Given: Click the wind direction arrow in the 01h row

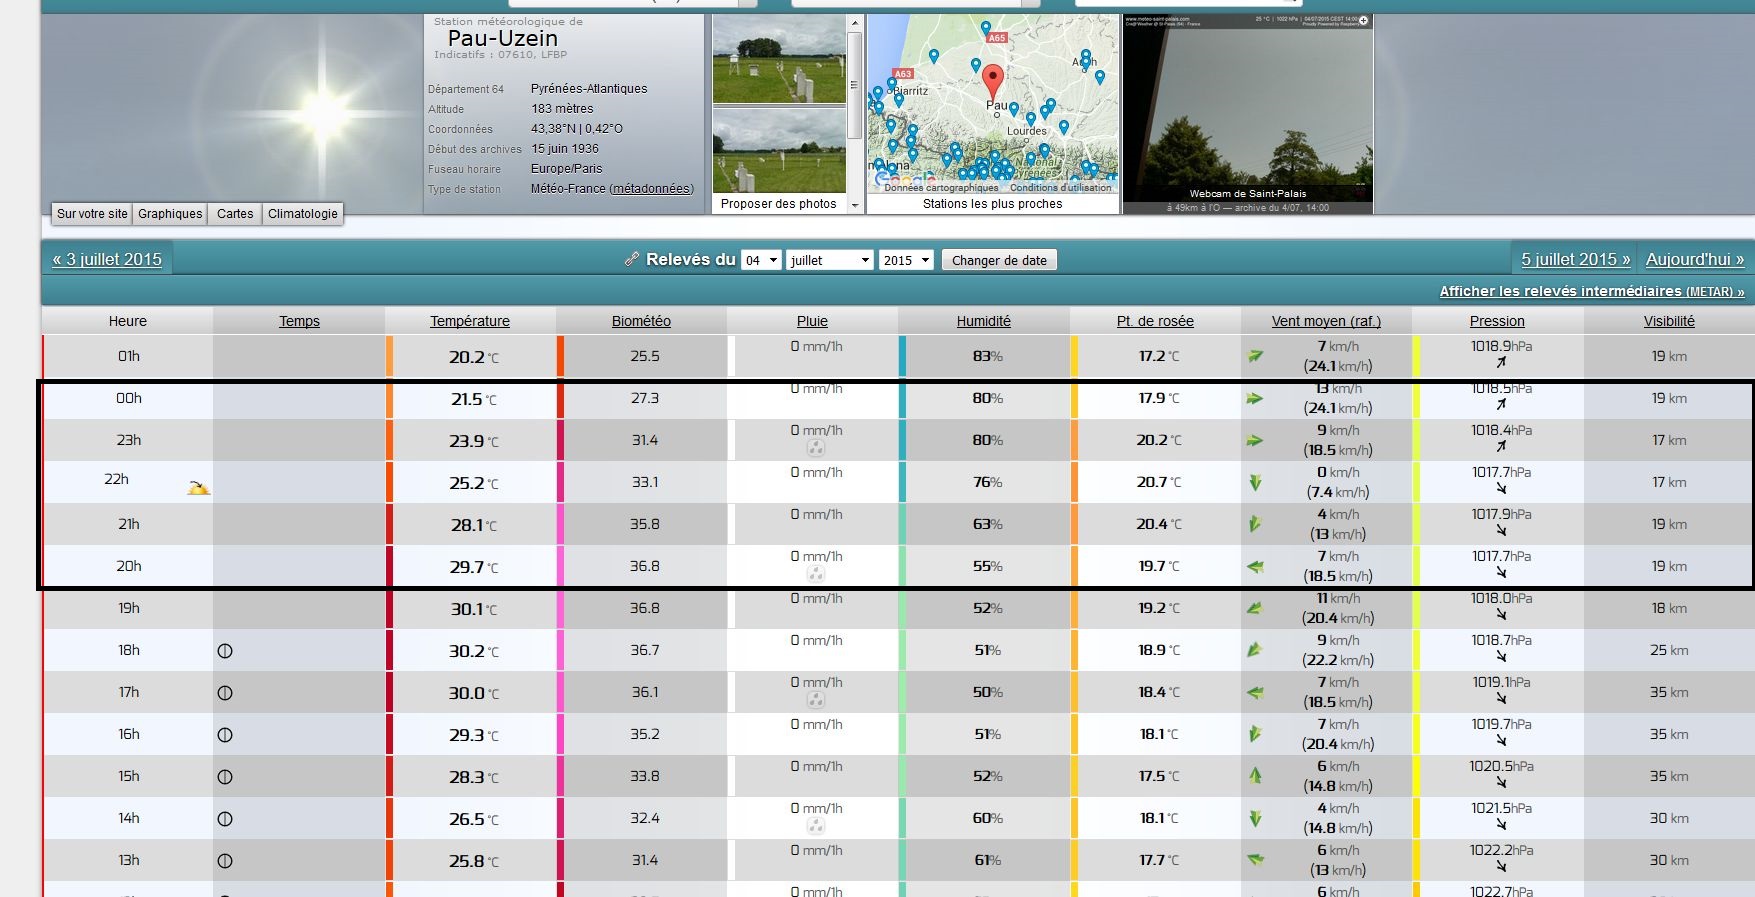Looking at the screenshot, I should (1255, 356).
